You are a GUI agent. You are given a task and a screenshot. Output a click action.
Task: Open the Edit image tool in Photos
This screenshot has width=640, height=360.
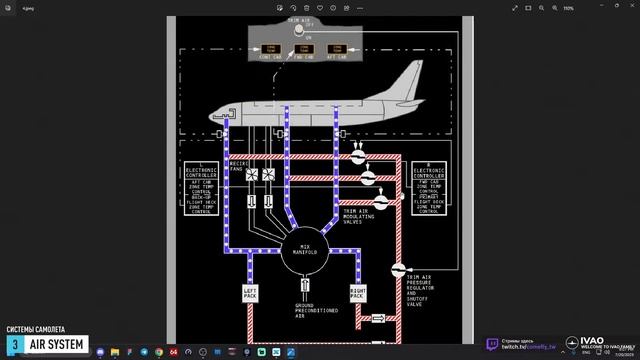click(x=280, y=8)
